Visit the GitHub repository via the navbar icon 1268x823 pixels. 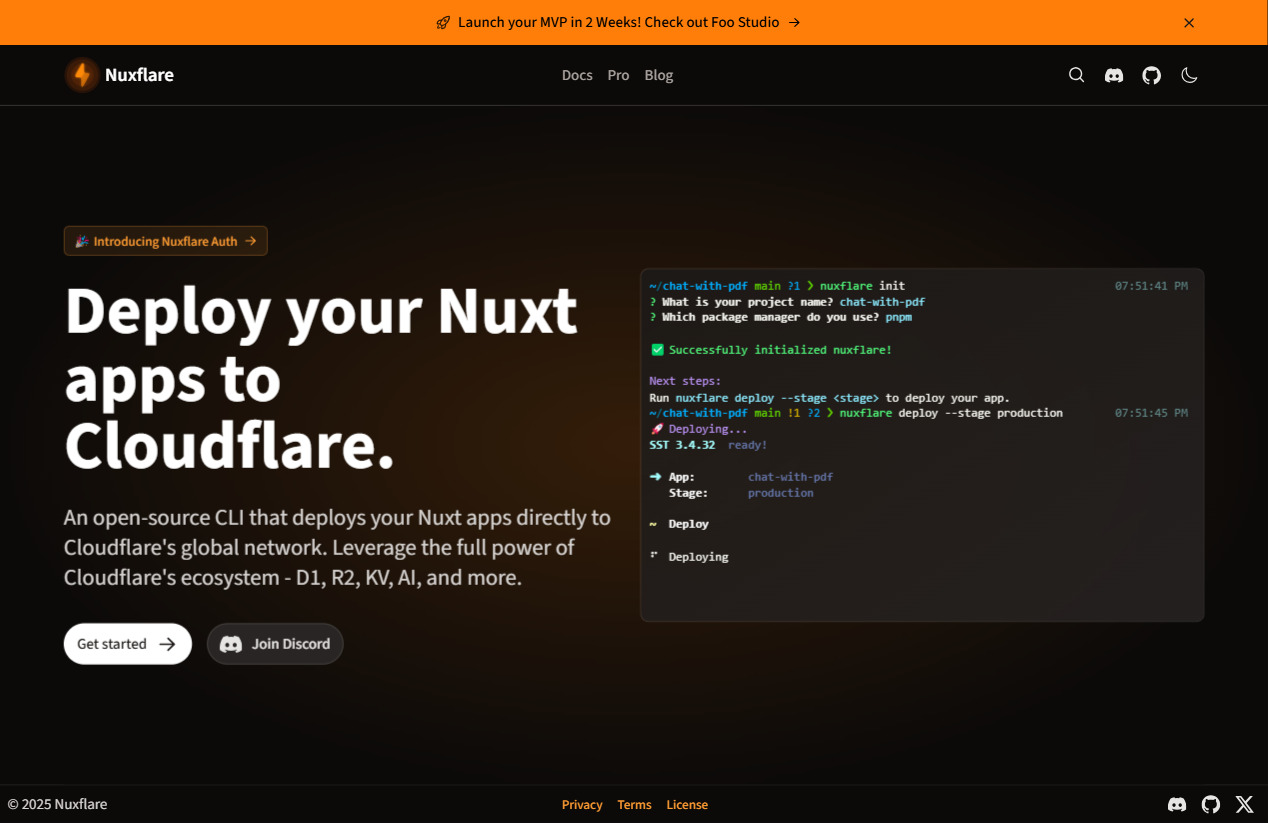click(1151, 75)
